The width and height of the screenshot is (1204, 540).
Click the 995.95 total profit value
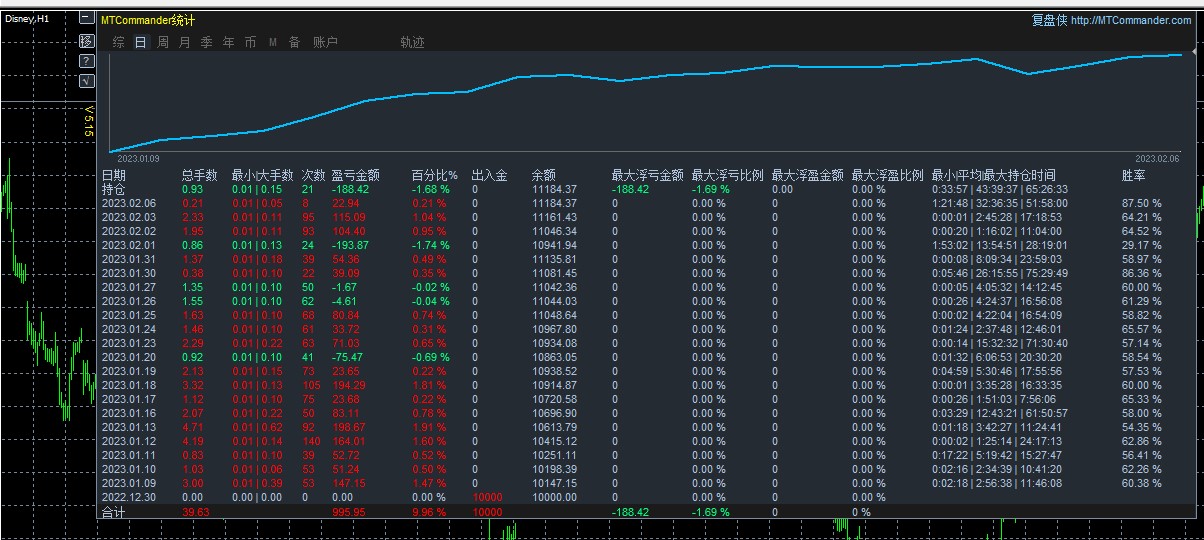[349, 512]
